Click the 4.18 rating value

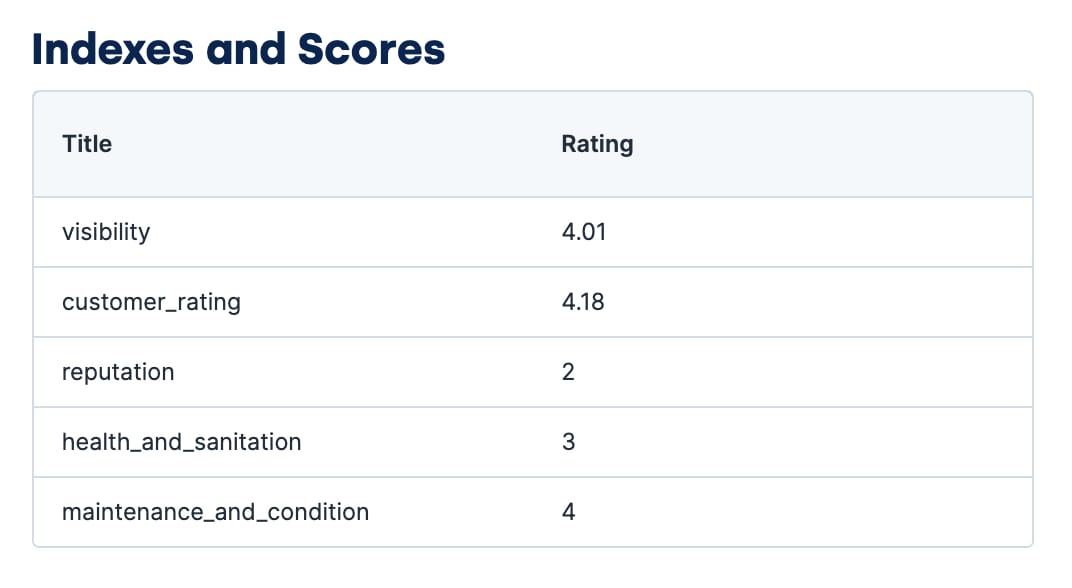click(583, 302)
